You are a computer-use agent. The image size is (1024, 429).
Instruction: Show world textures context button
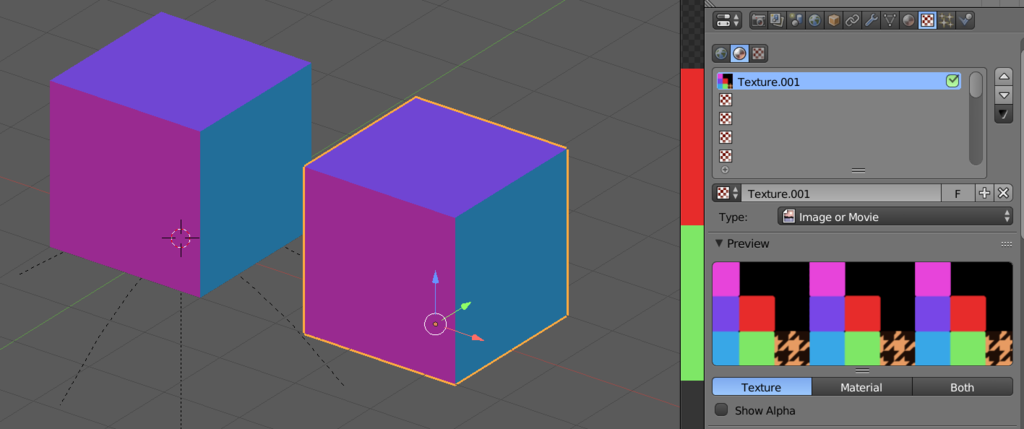pyautogui.click(x=721, y=54)
